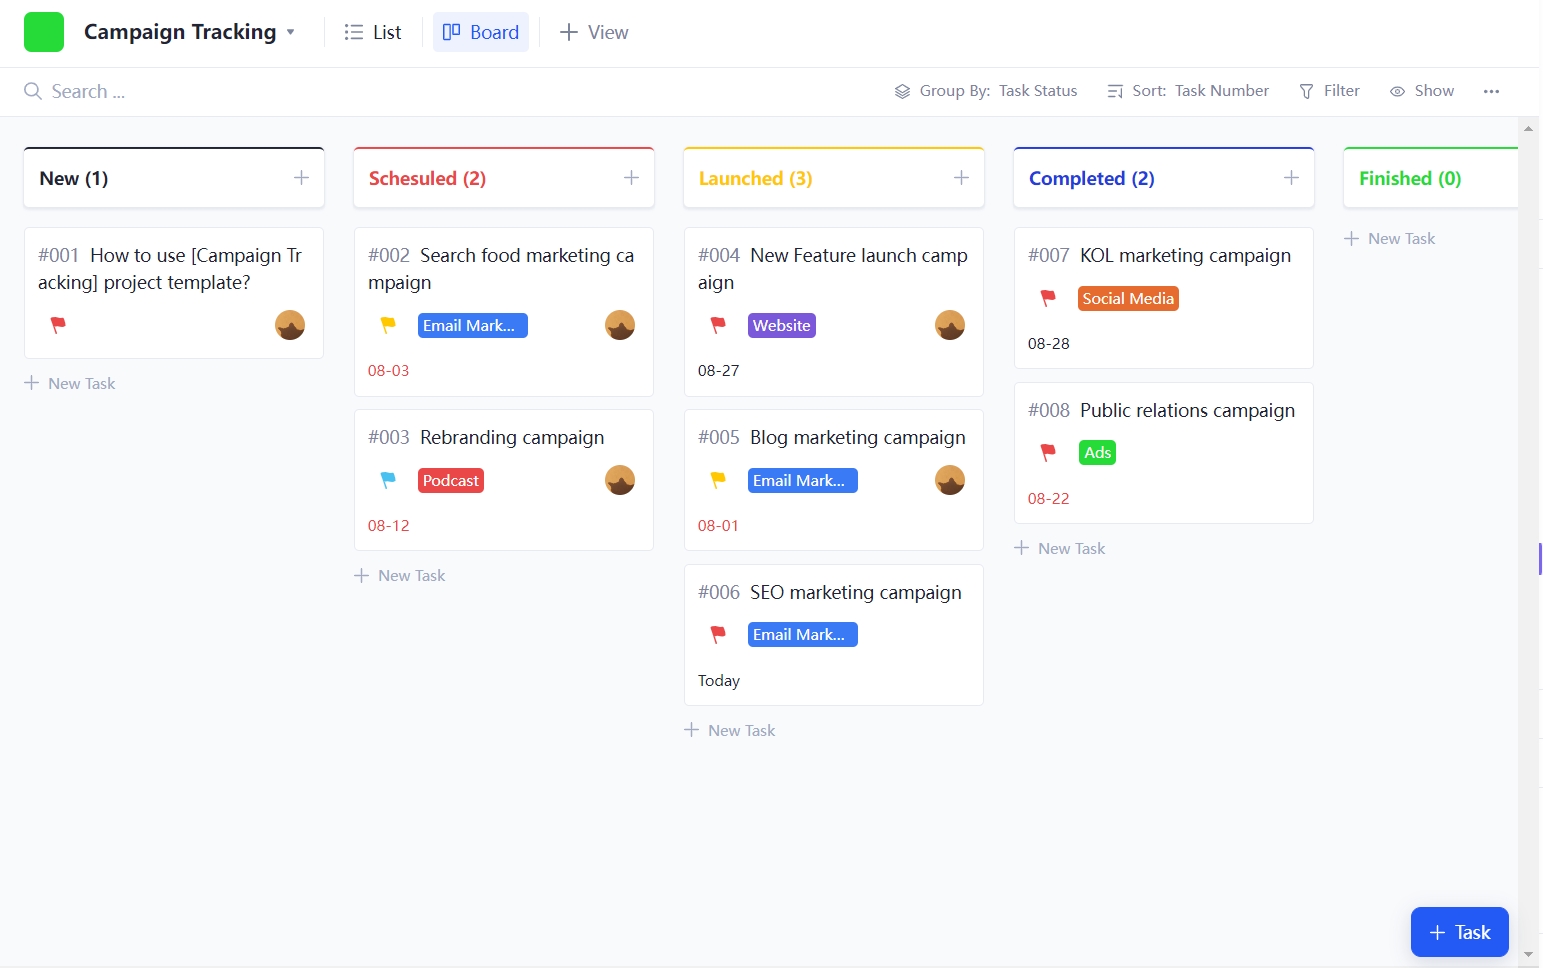
Task: Click the Show eye icon
Action: coord(1397,91)
